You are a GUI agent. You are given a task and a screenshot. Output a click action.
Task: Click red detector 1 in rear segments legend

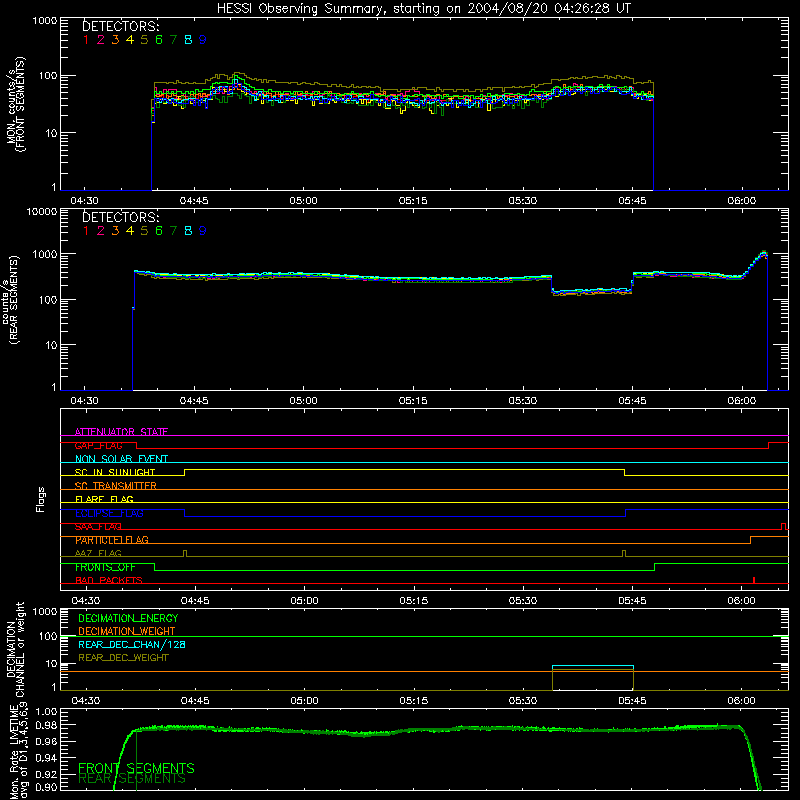pos(86,231)
